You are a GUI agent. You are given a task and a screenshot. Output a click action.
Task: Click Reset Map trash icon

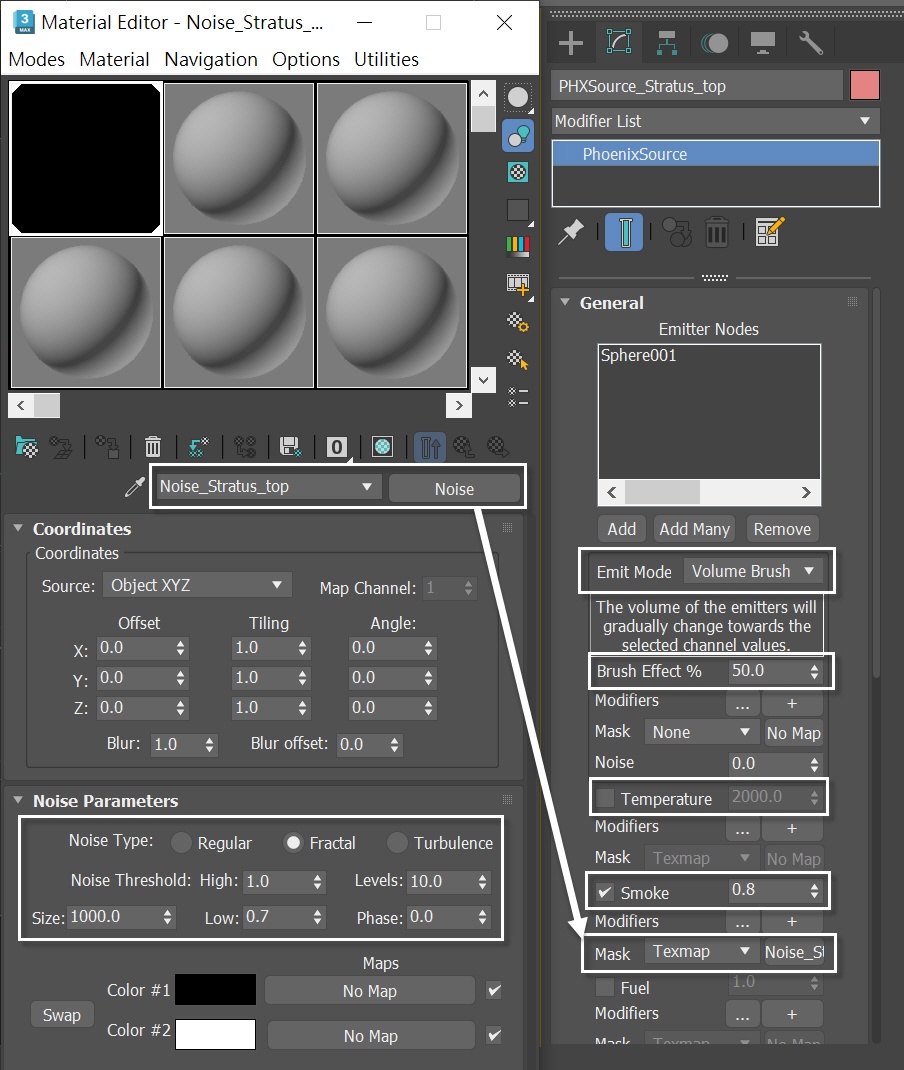[x=153, y=447]
